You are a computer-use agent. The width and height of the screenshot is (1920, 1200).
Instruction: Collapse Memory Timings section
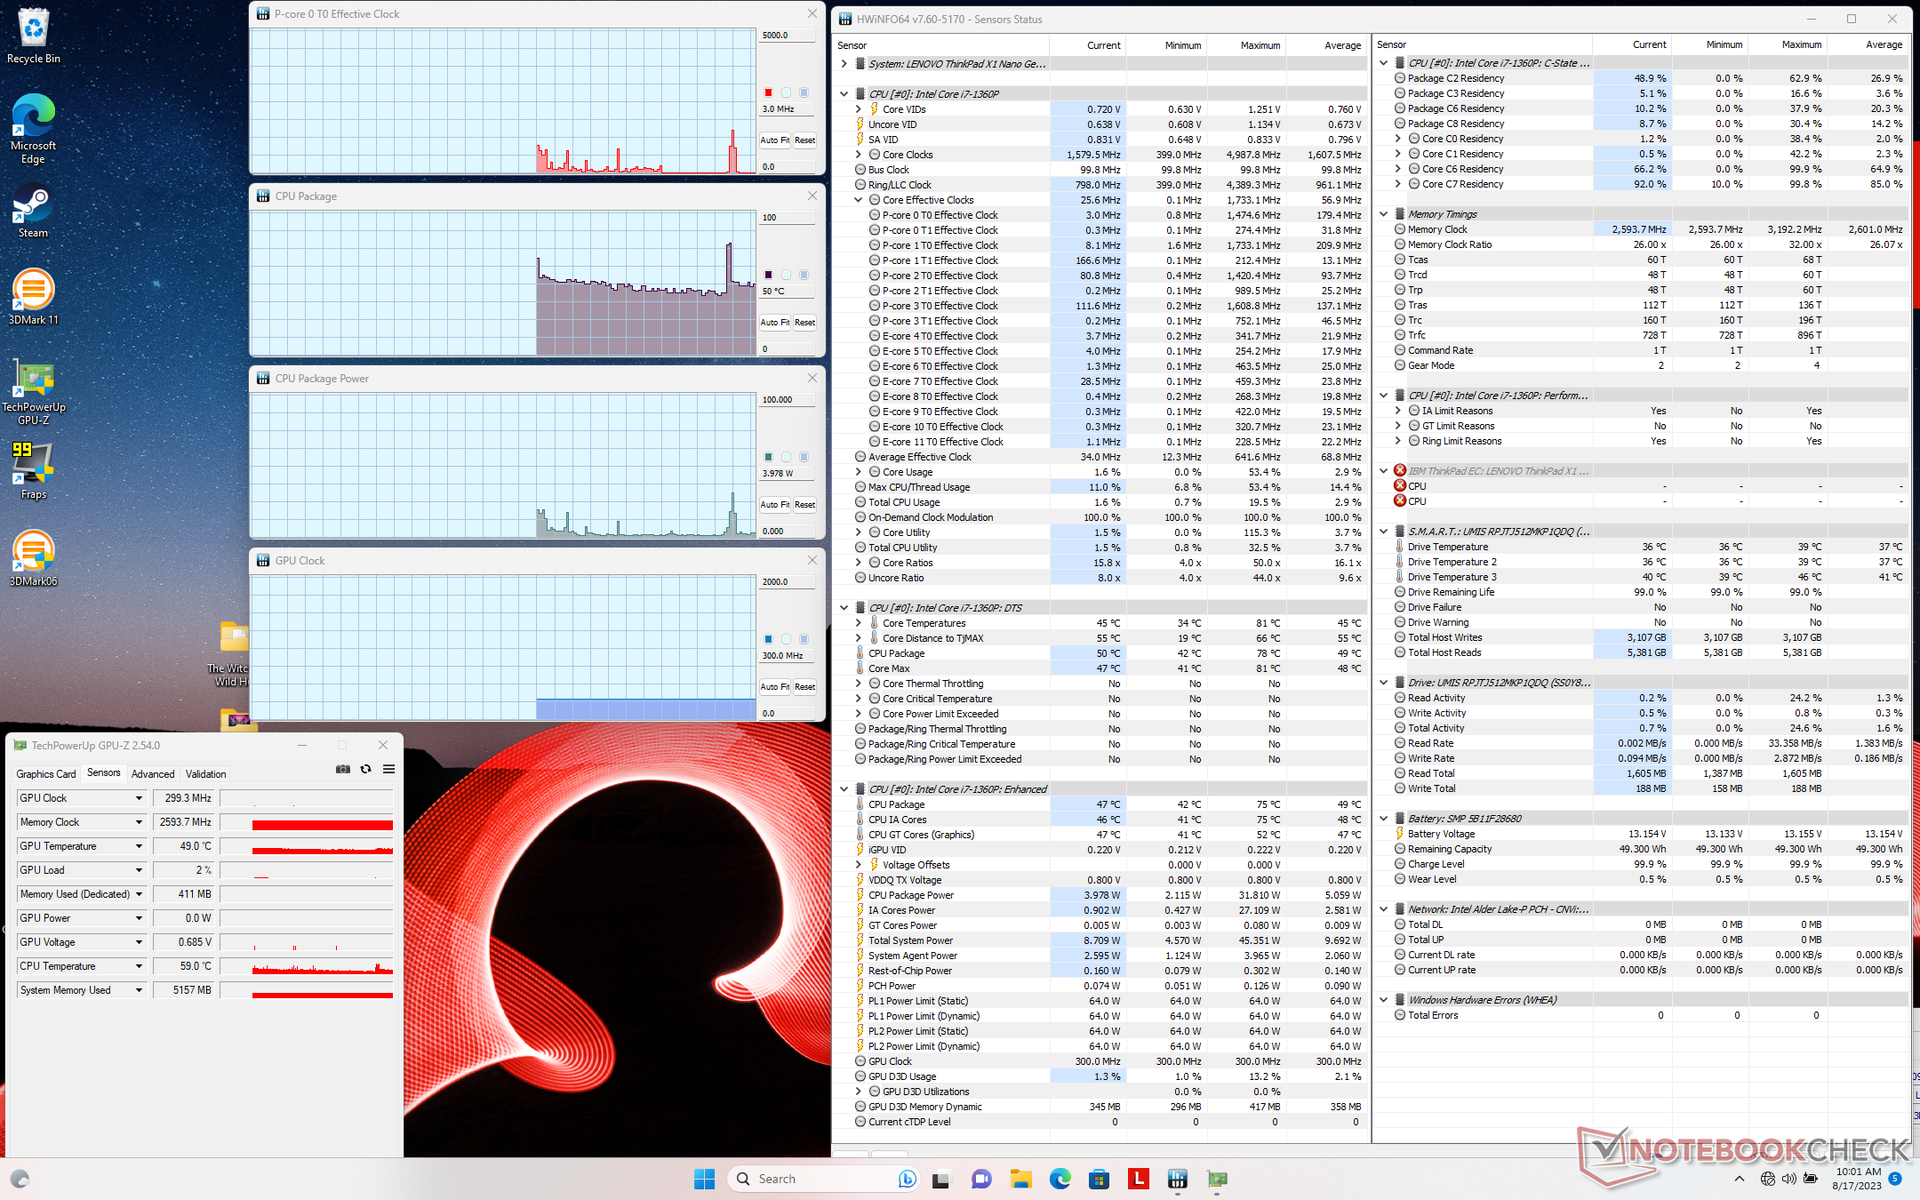pos(1384,214)
